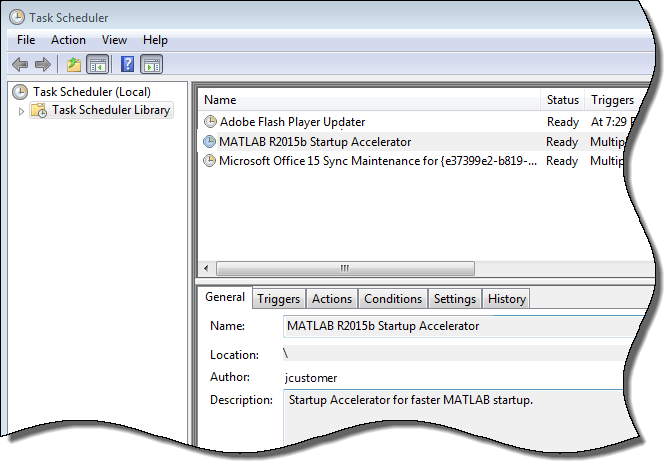Click the MATLAB R2015b Startup Accelerator task icon
This screenshot has width=672, height=469.
[209, 141]
